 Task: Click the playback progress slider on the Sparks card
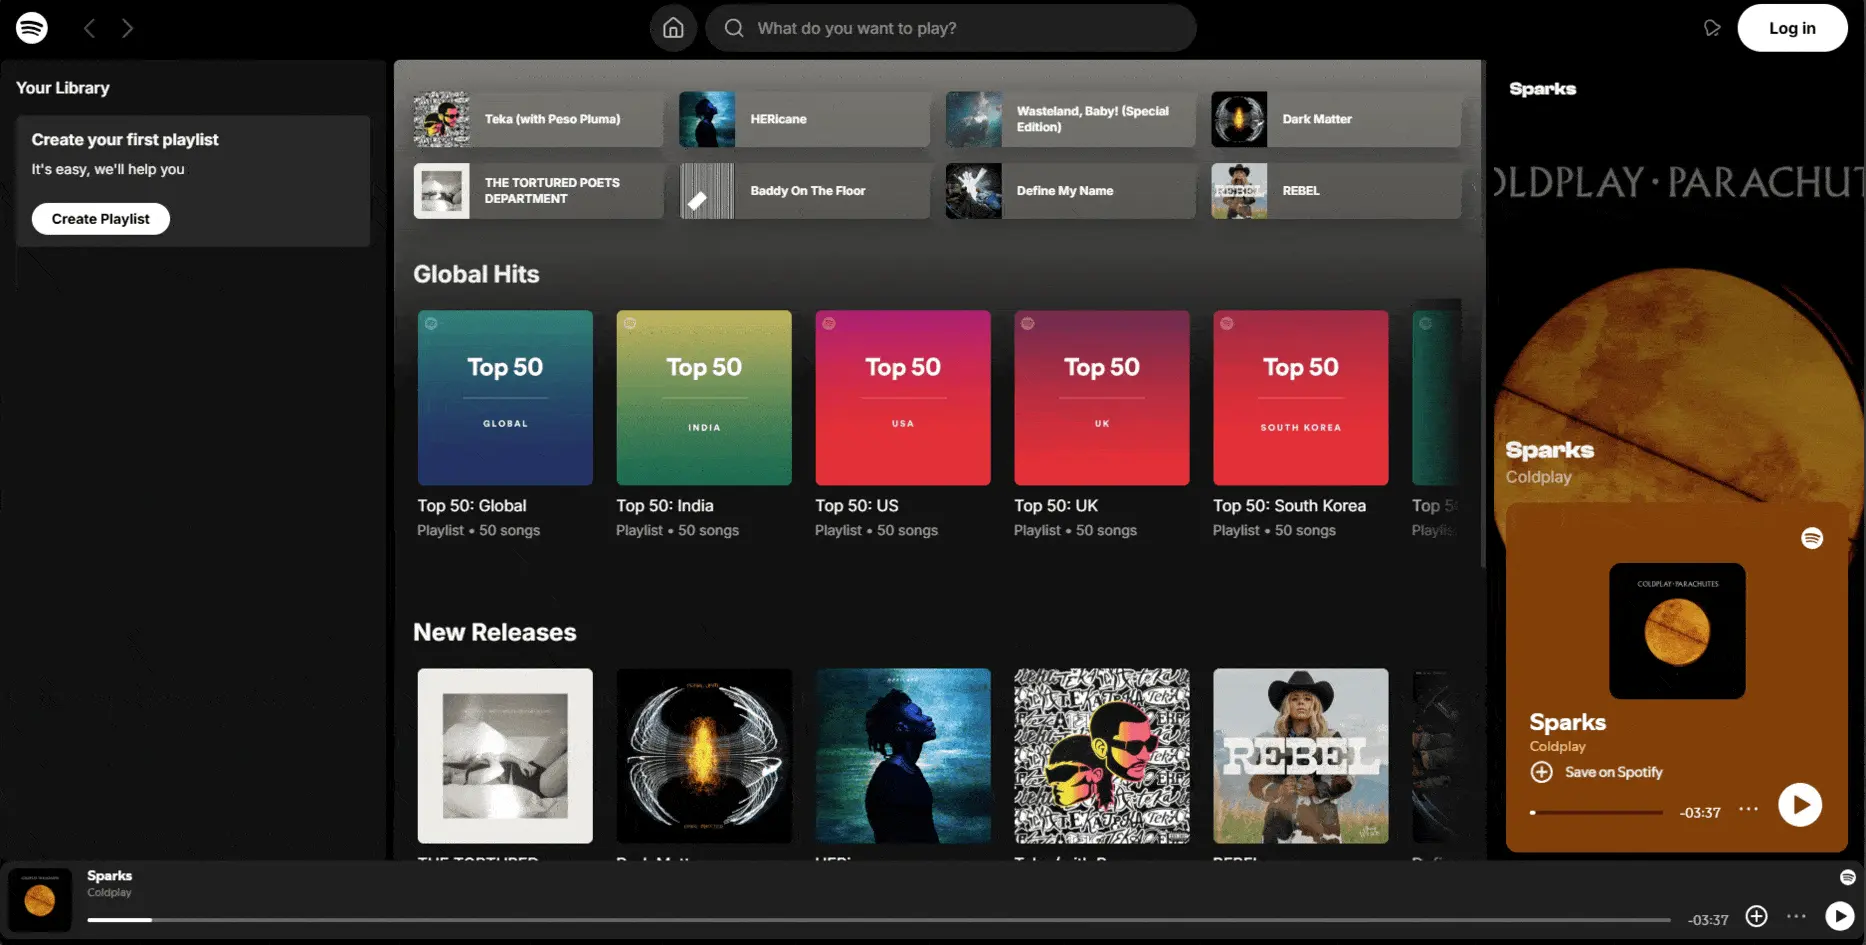pyautogui.click(x=1597, y=812)
